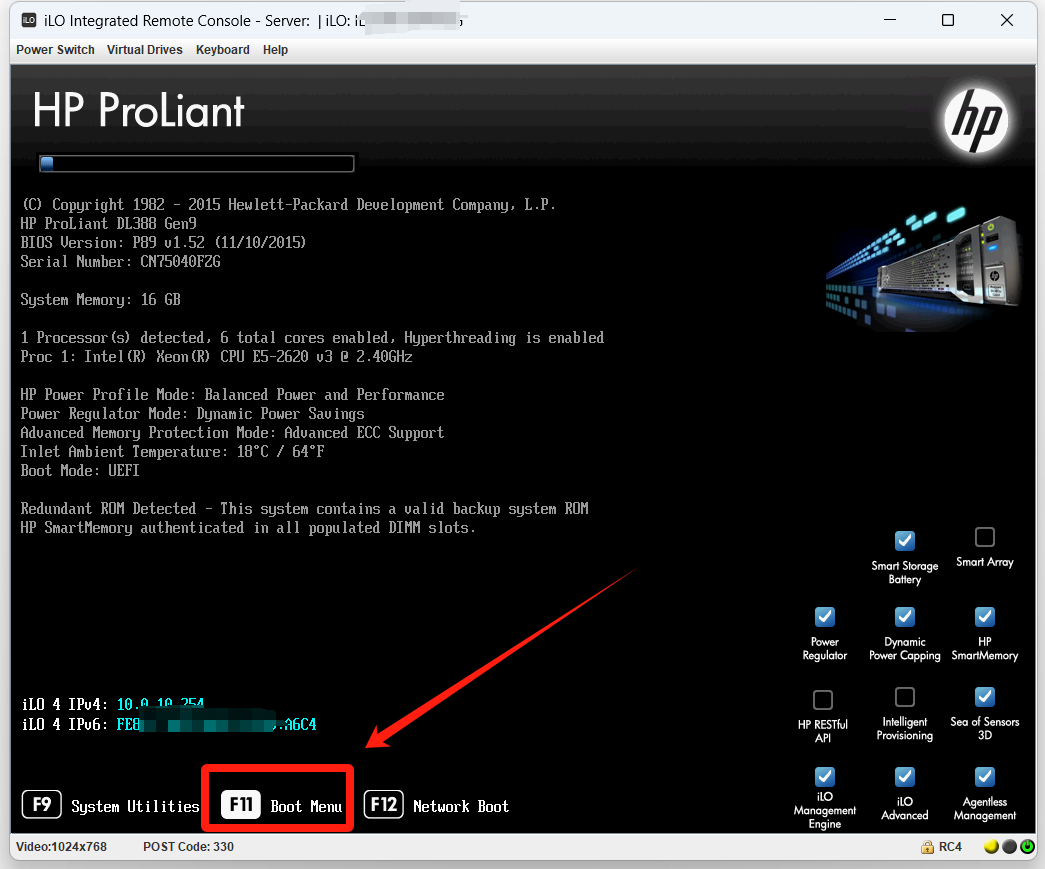Screen dimensions: 1045x869
Task: Expand the Virtual Drives menu
Action: click(145, 50)
